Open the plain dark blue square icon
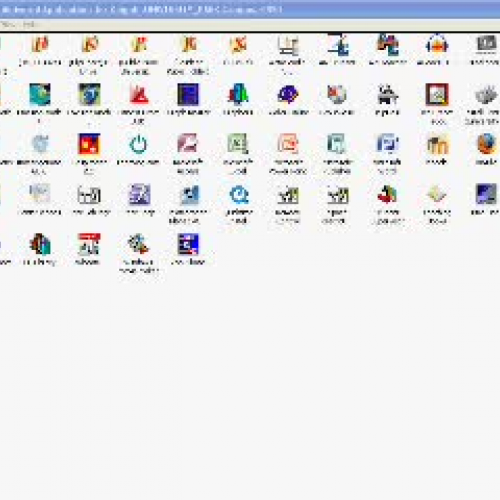This screenshot has height=500, width=500. (x=188, y=94)
